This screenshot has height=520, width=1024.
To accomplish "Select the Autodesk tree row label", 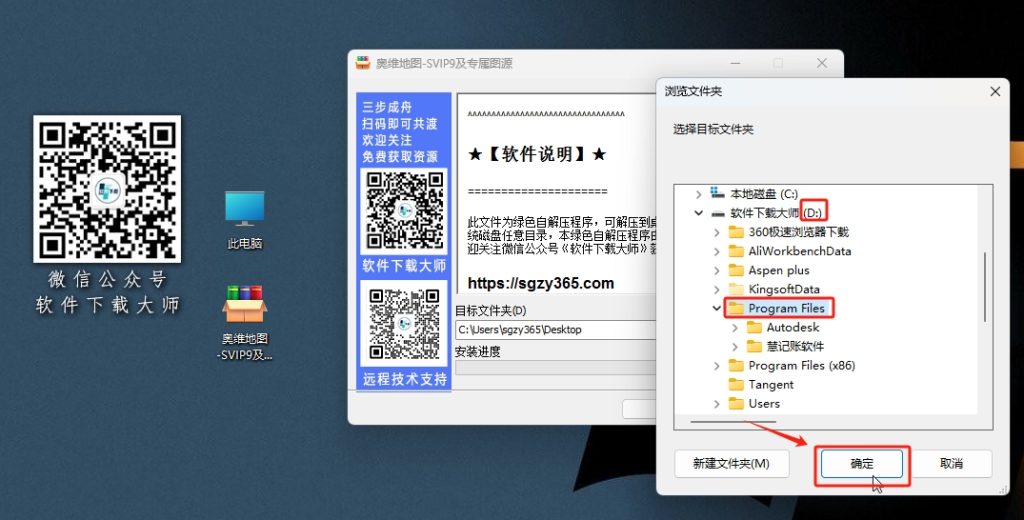I will (x=792, y=327).
